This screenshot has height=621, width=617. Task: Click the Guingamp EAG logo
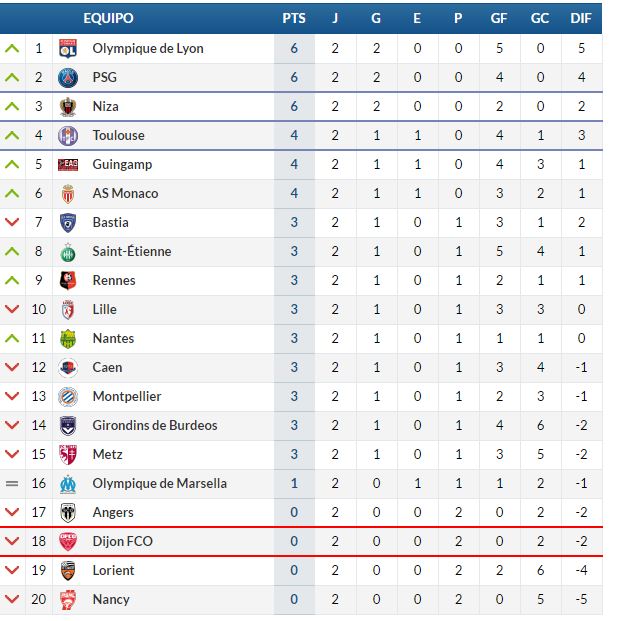(68, 165)
